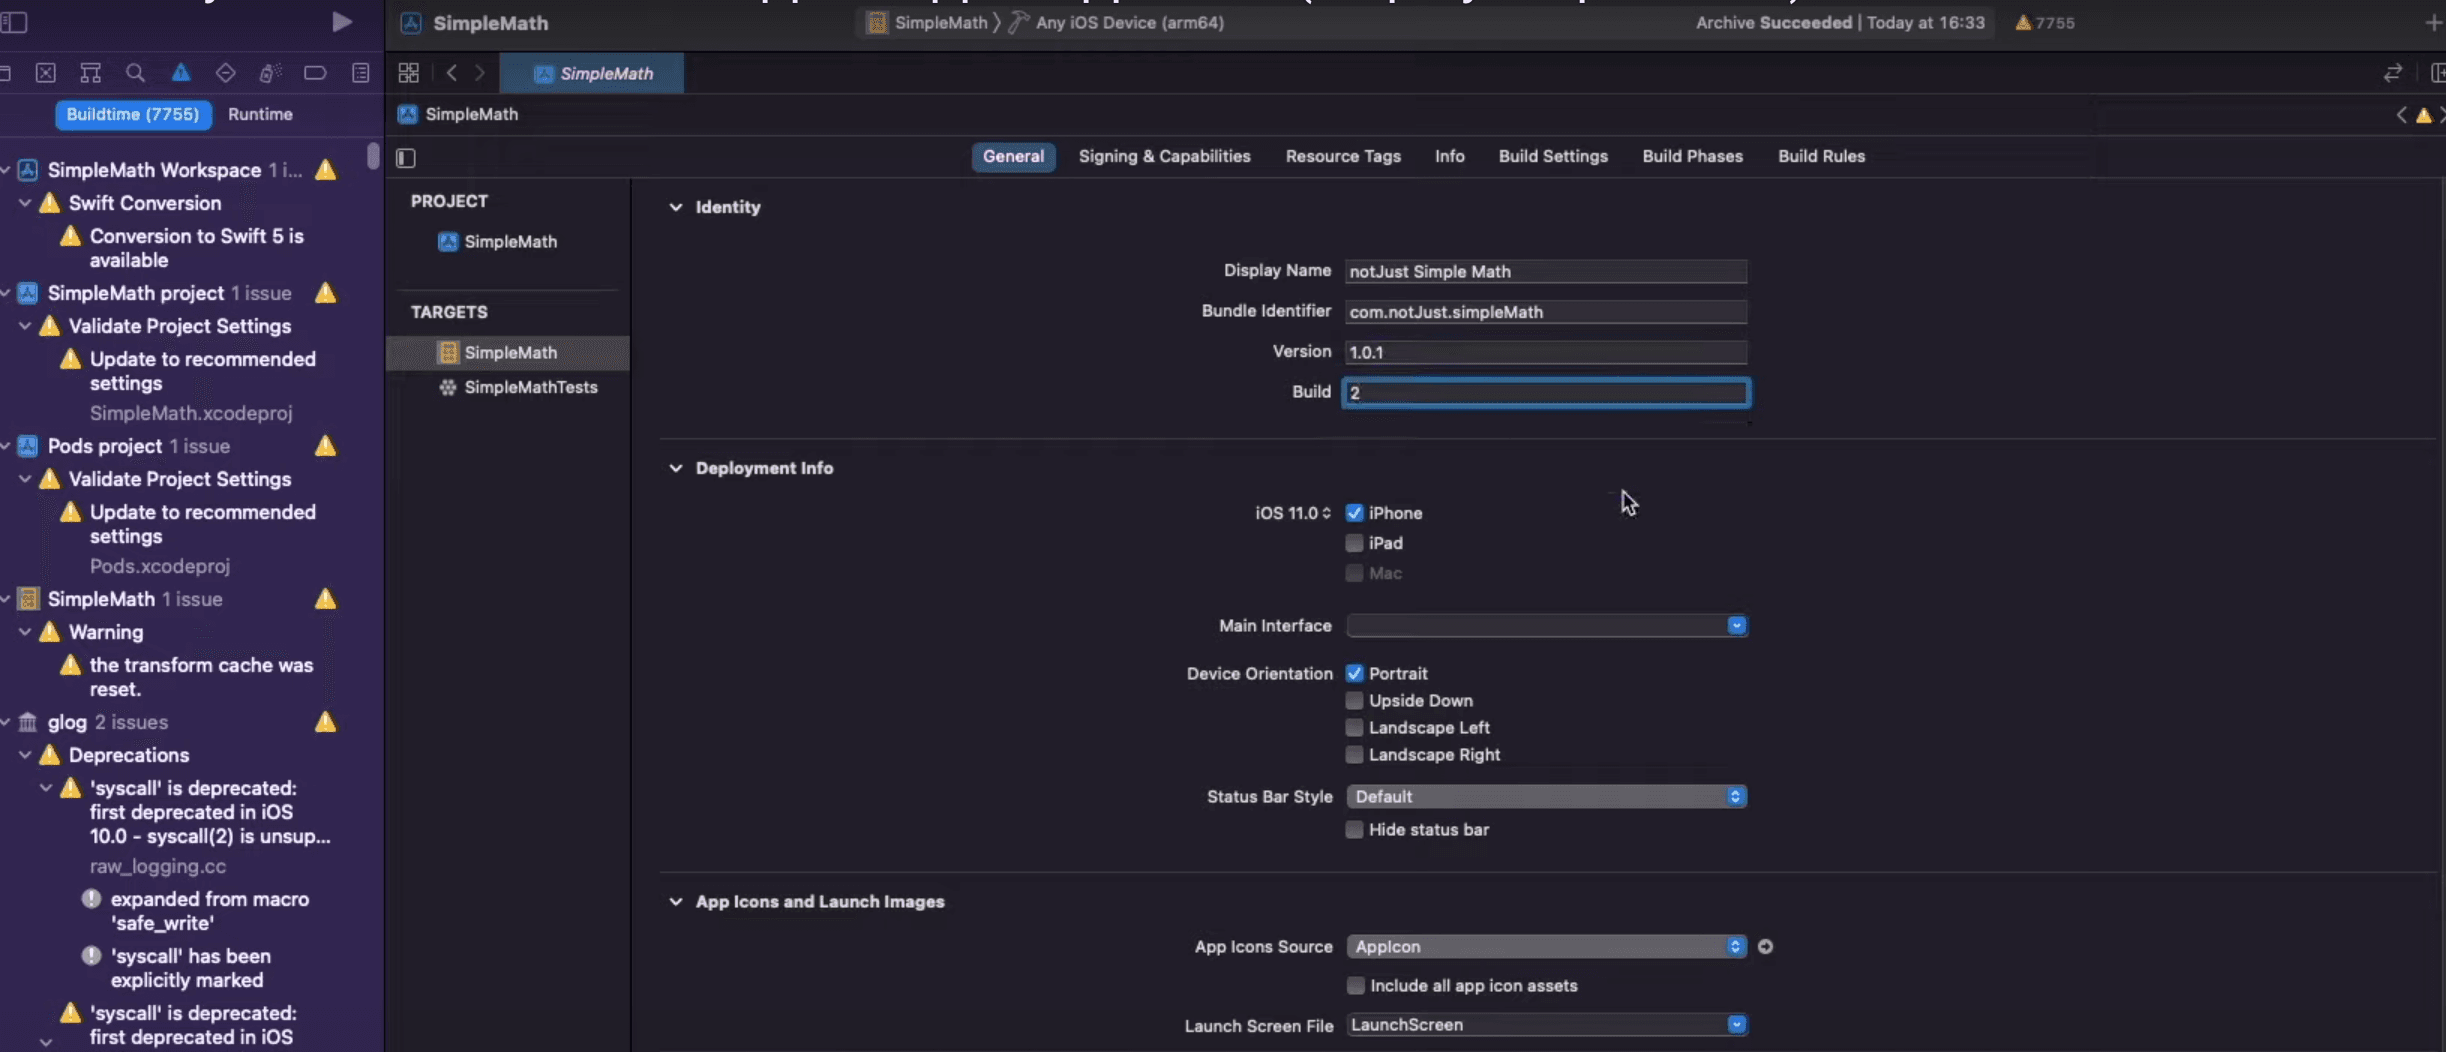Open the Test navigator diamond icon
Viewport: 2446px width, 1052px height.
tap(225, 73)
